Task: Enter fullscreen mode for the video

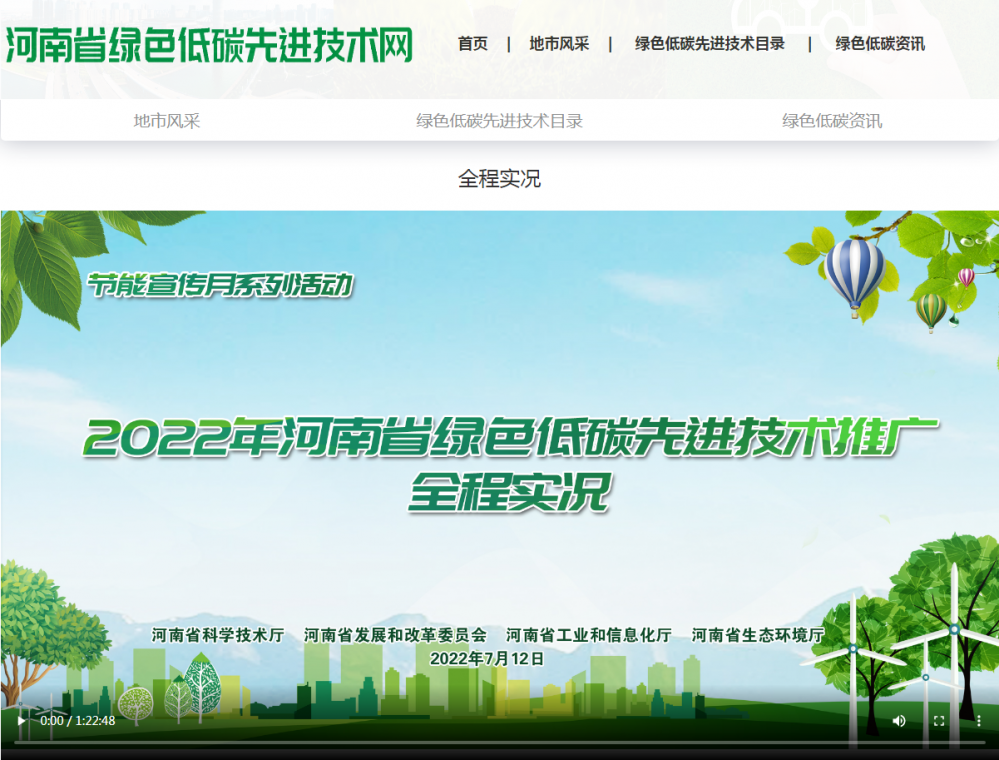Action: tap(938, 721)
